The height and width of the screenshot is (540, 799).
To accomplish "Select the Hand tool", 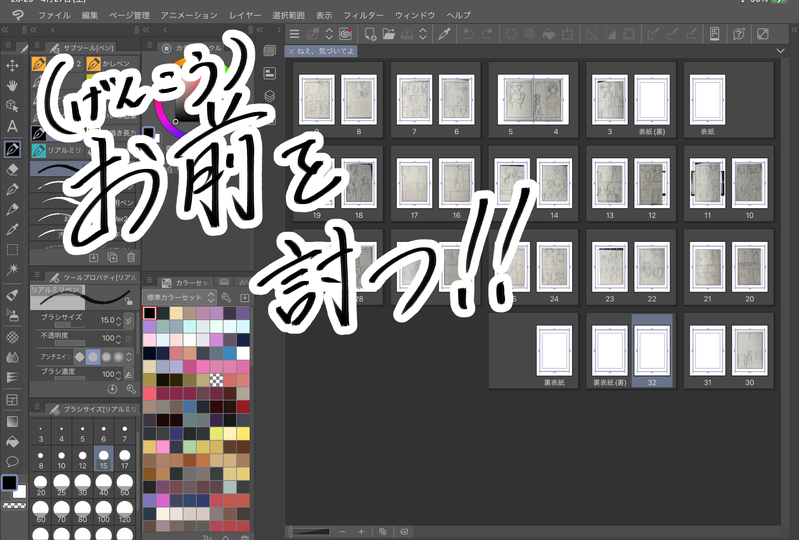I will (12, 85).
